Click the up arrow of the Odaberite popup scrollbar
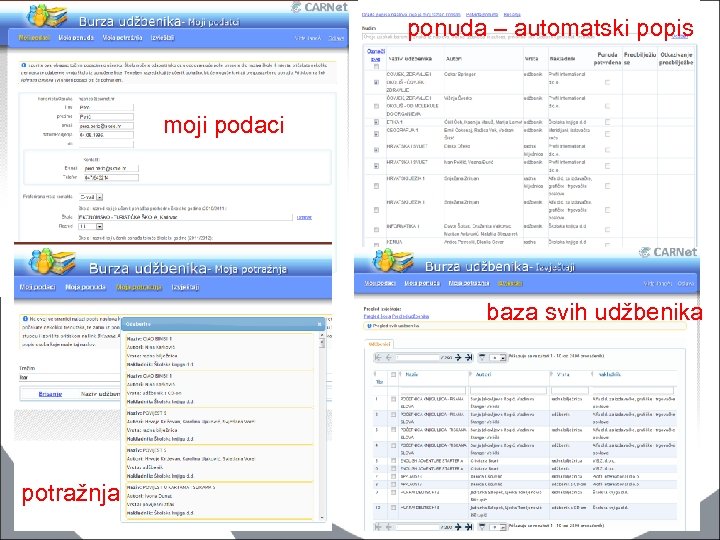Viewport: 720px width, 540px height. (x=322, y=336)
